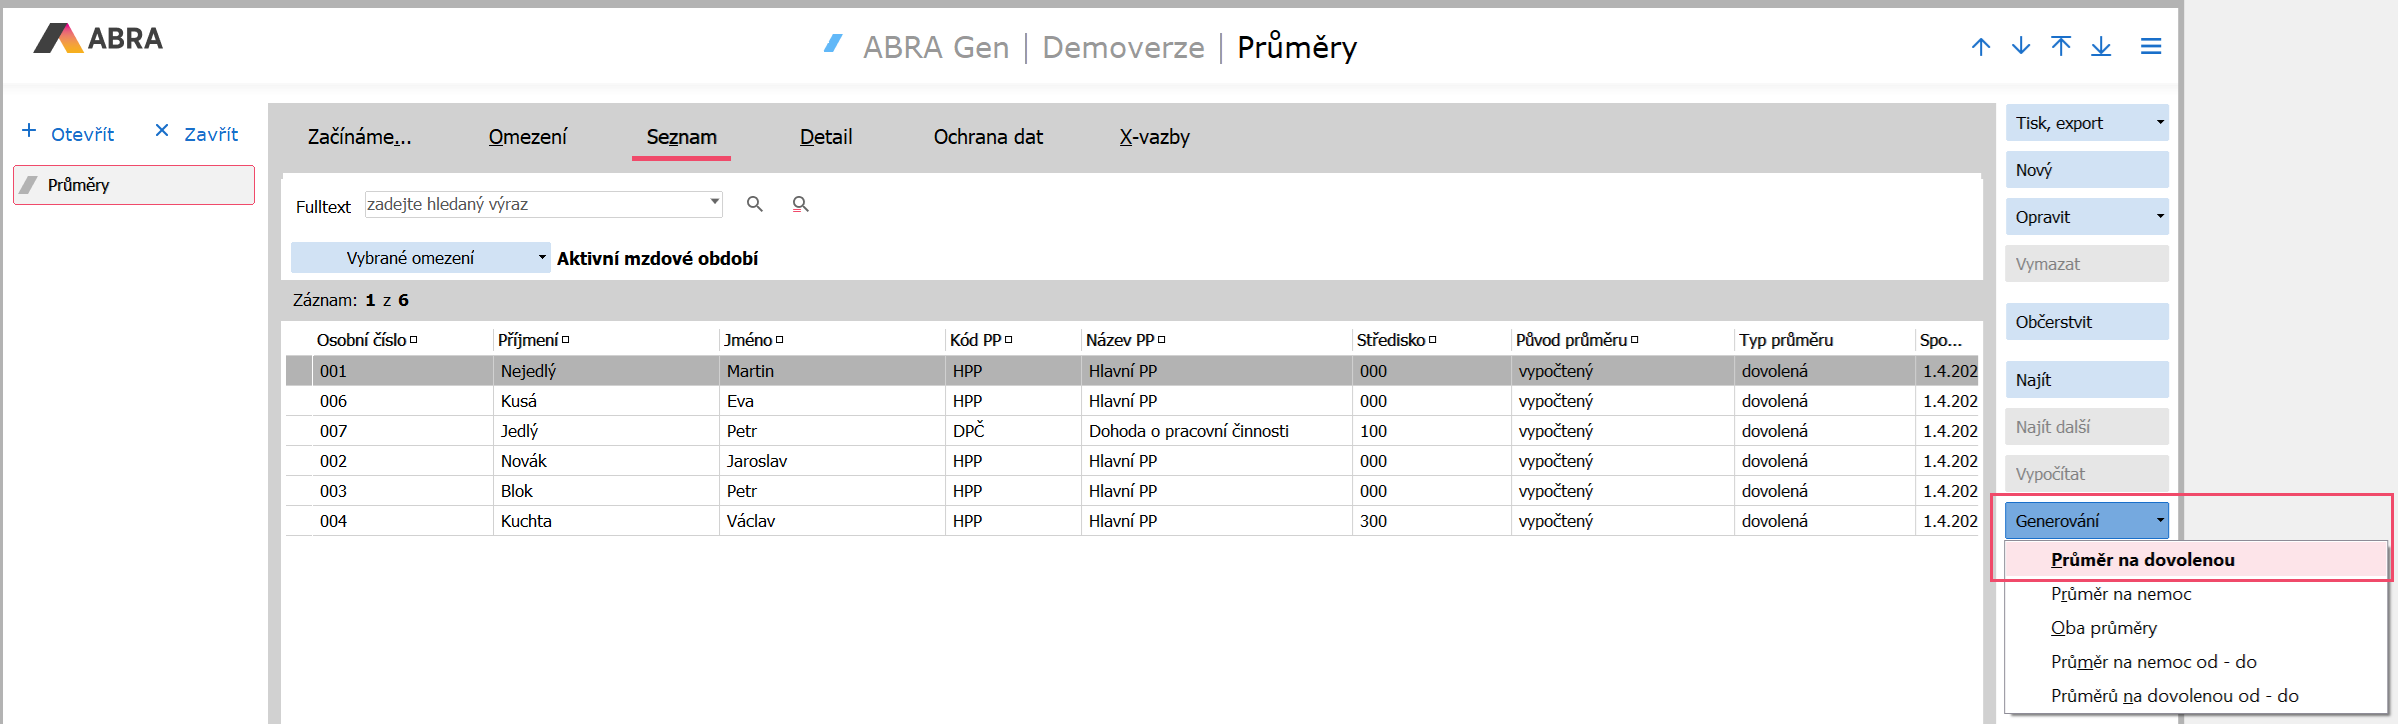
Task: Open the Vybrané omezení dropdown
Action: pos(542,258)
